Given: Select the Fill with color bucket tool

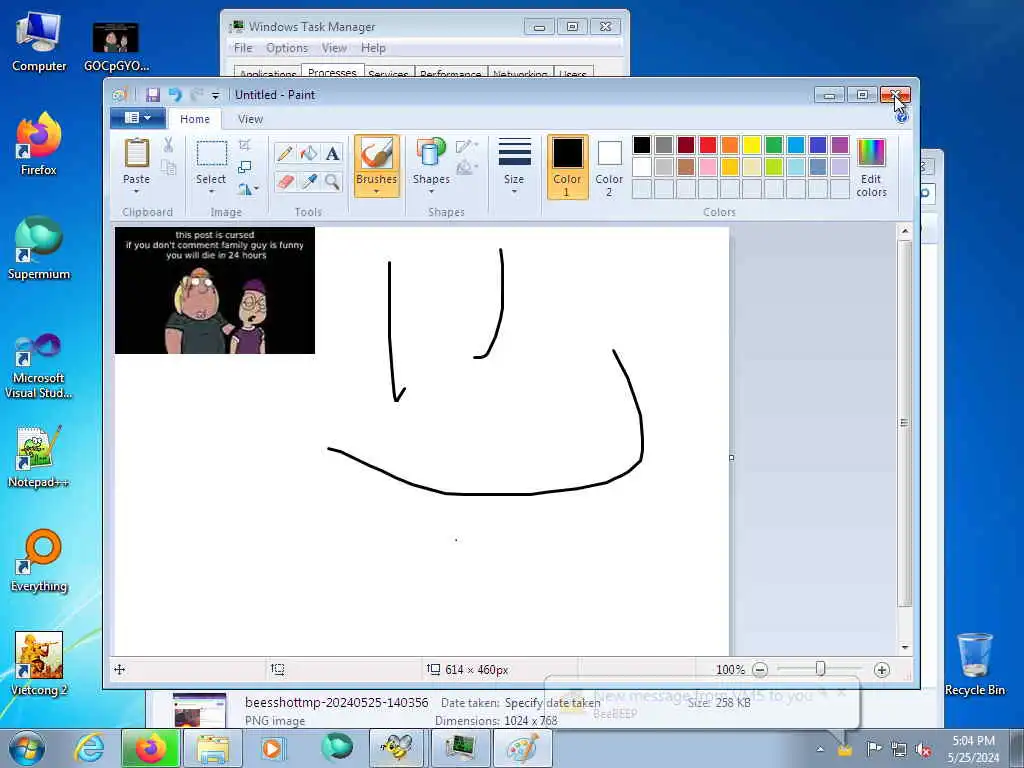Looking at the screenshot, I should click(x=309, y=153).
